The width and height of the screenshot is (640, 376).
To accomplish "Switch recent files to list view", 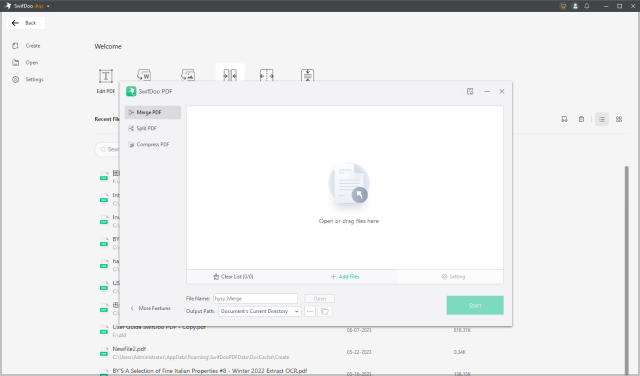I will pos(602,119).
